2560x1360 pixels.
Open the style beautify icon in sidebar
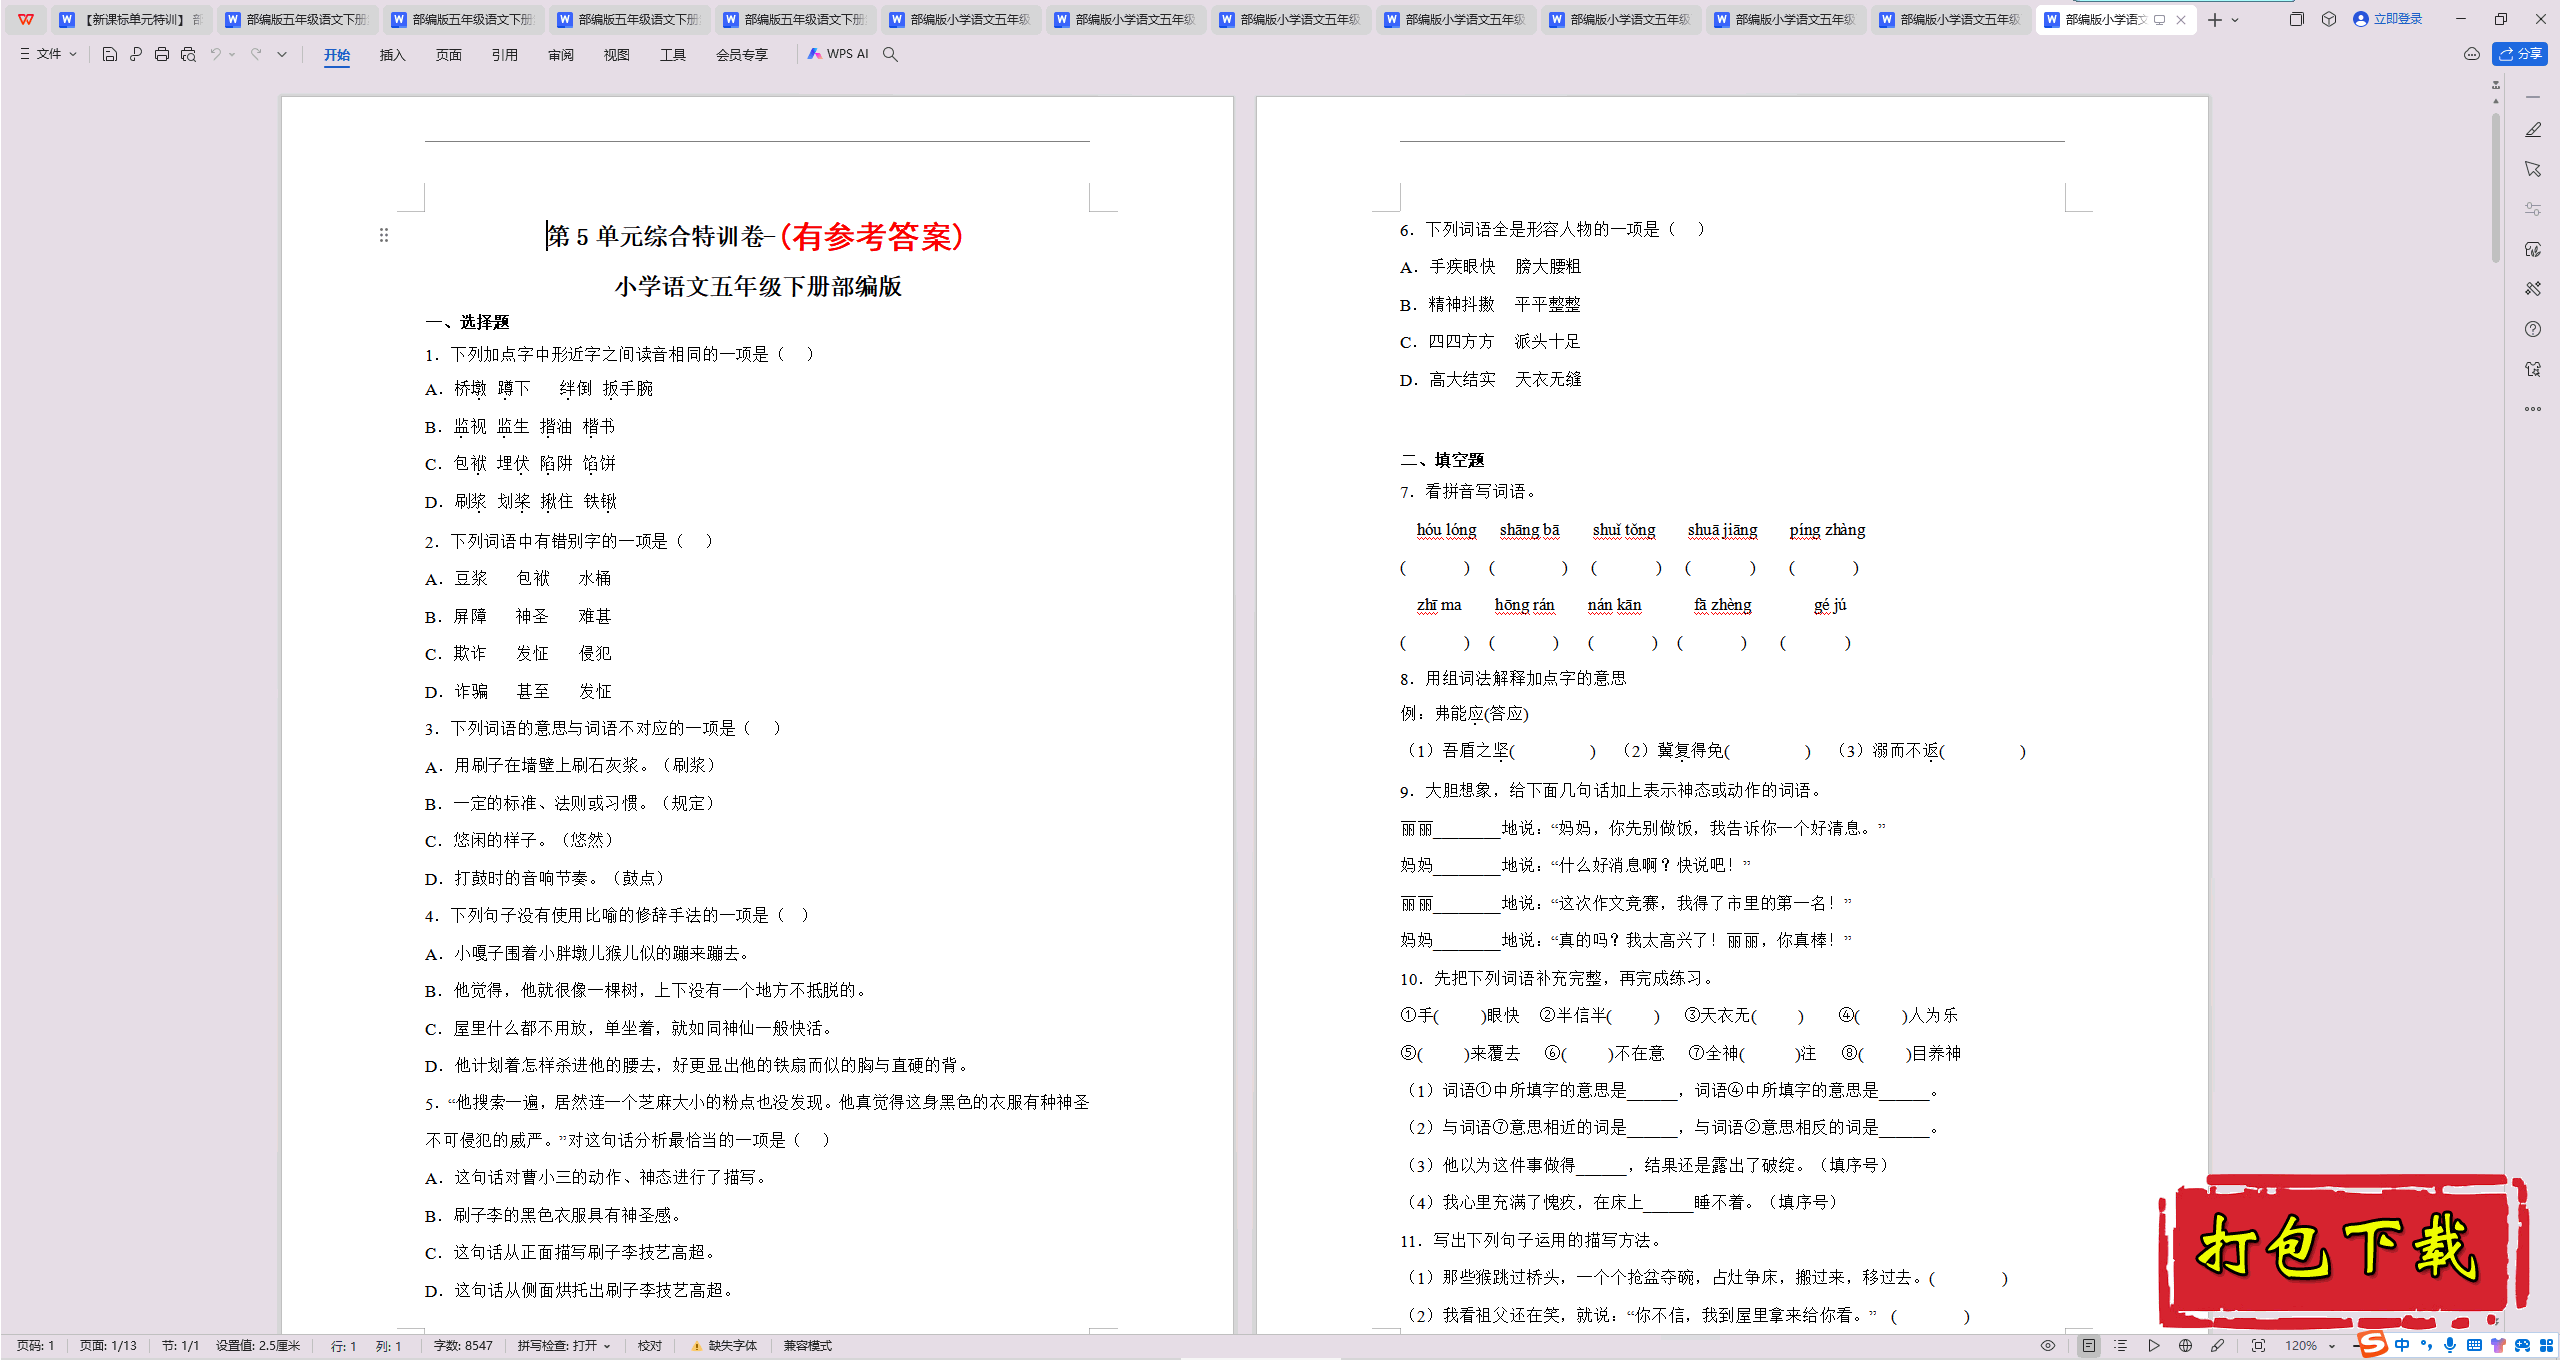2533,249
